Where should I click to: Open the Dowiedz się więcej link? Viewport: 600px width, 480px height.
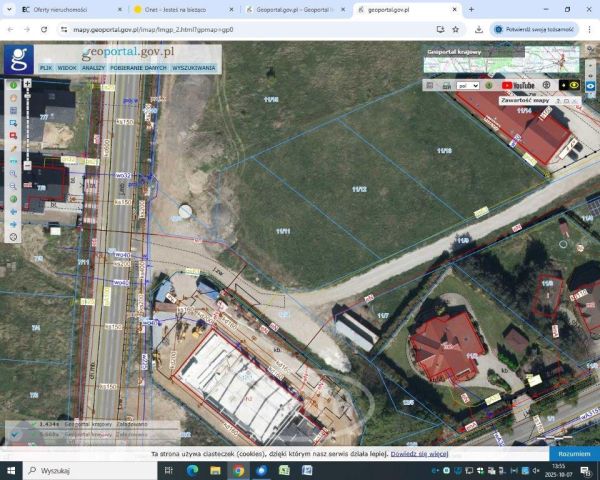[419, 454]
